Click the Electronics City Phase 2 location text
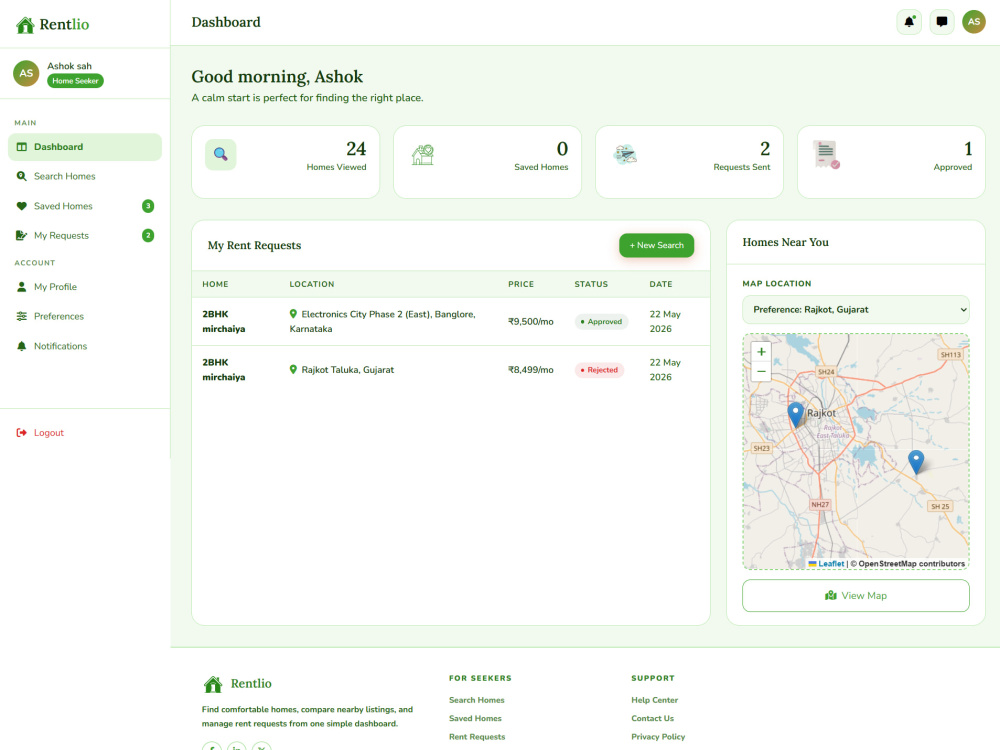 click(383, 321)
